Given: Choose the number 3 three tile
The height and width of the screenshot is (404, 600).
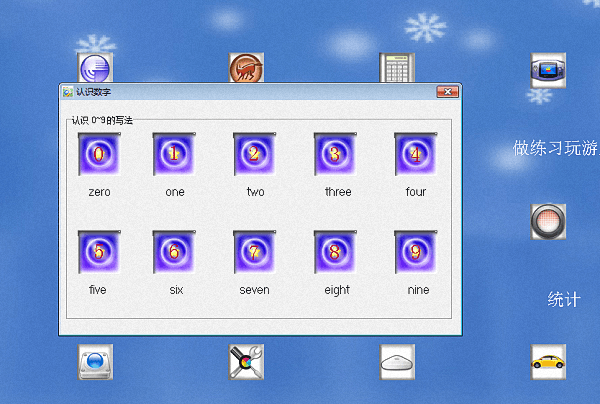Looking at the screenshot, I should click(335, 155).
